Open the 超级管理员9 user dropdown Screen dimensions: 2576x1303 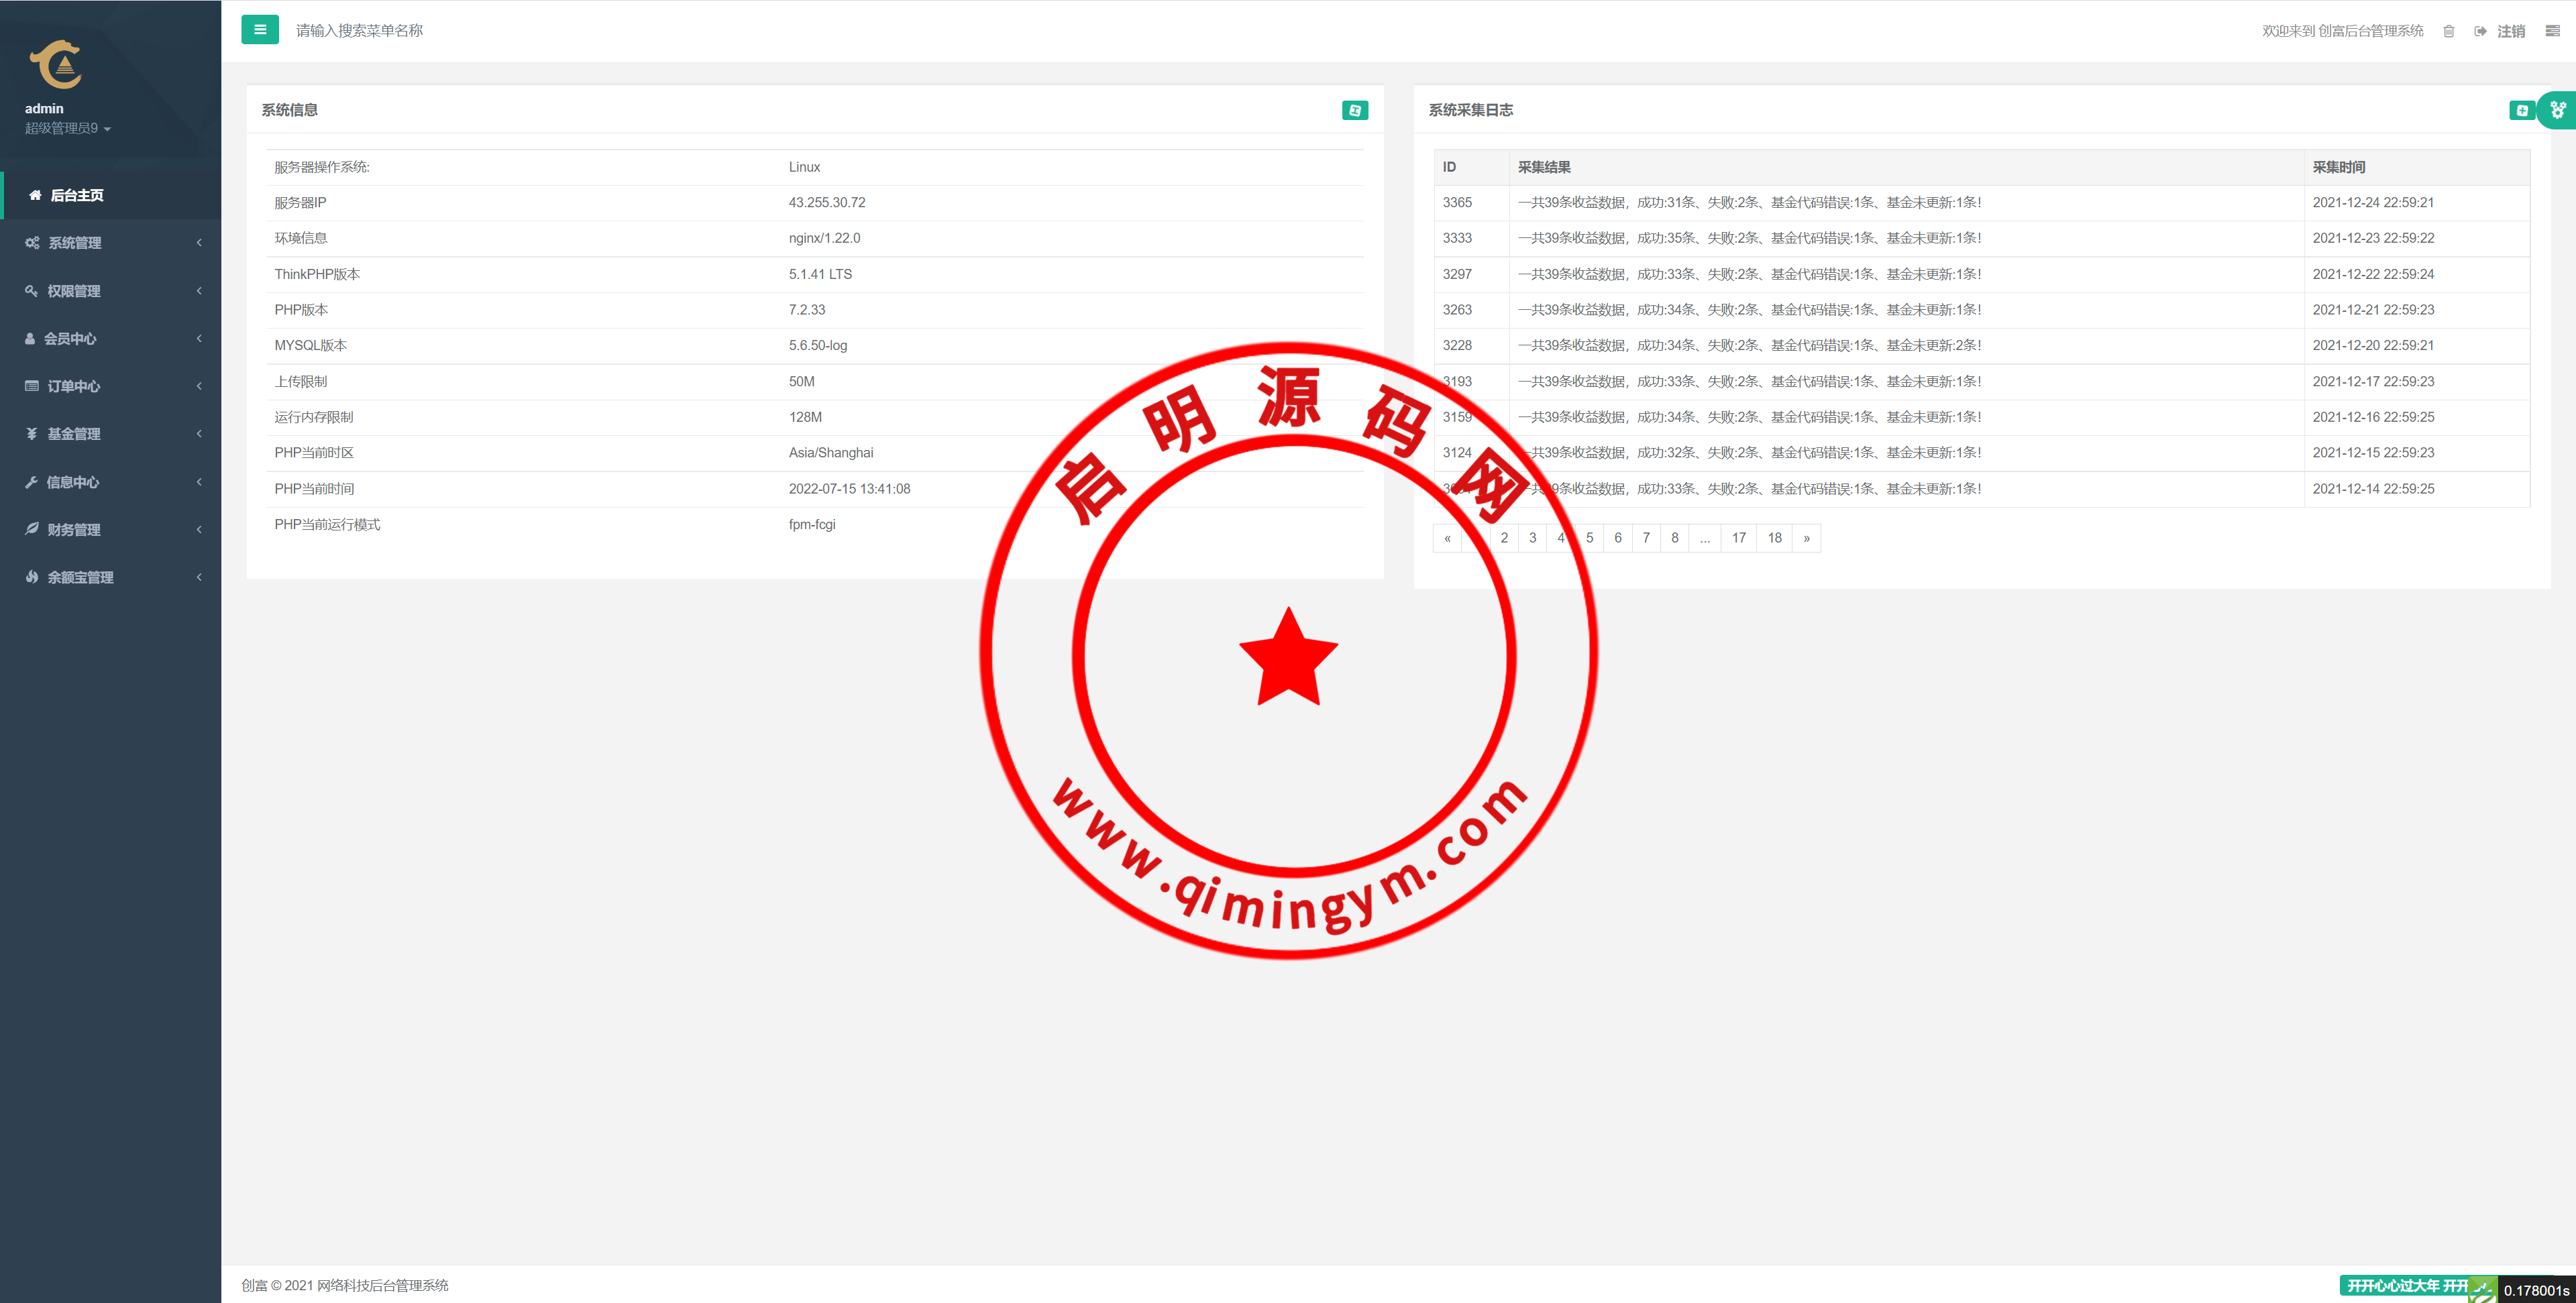[67, 128]
